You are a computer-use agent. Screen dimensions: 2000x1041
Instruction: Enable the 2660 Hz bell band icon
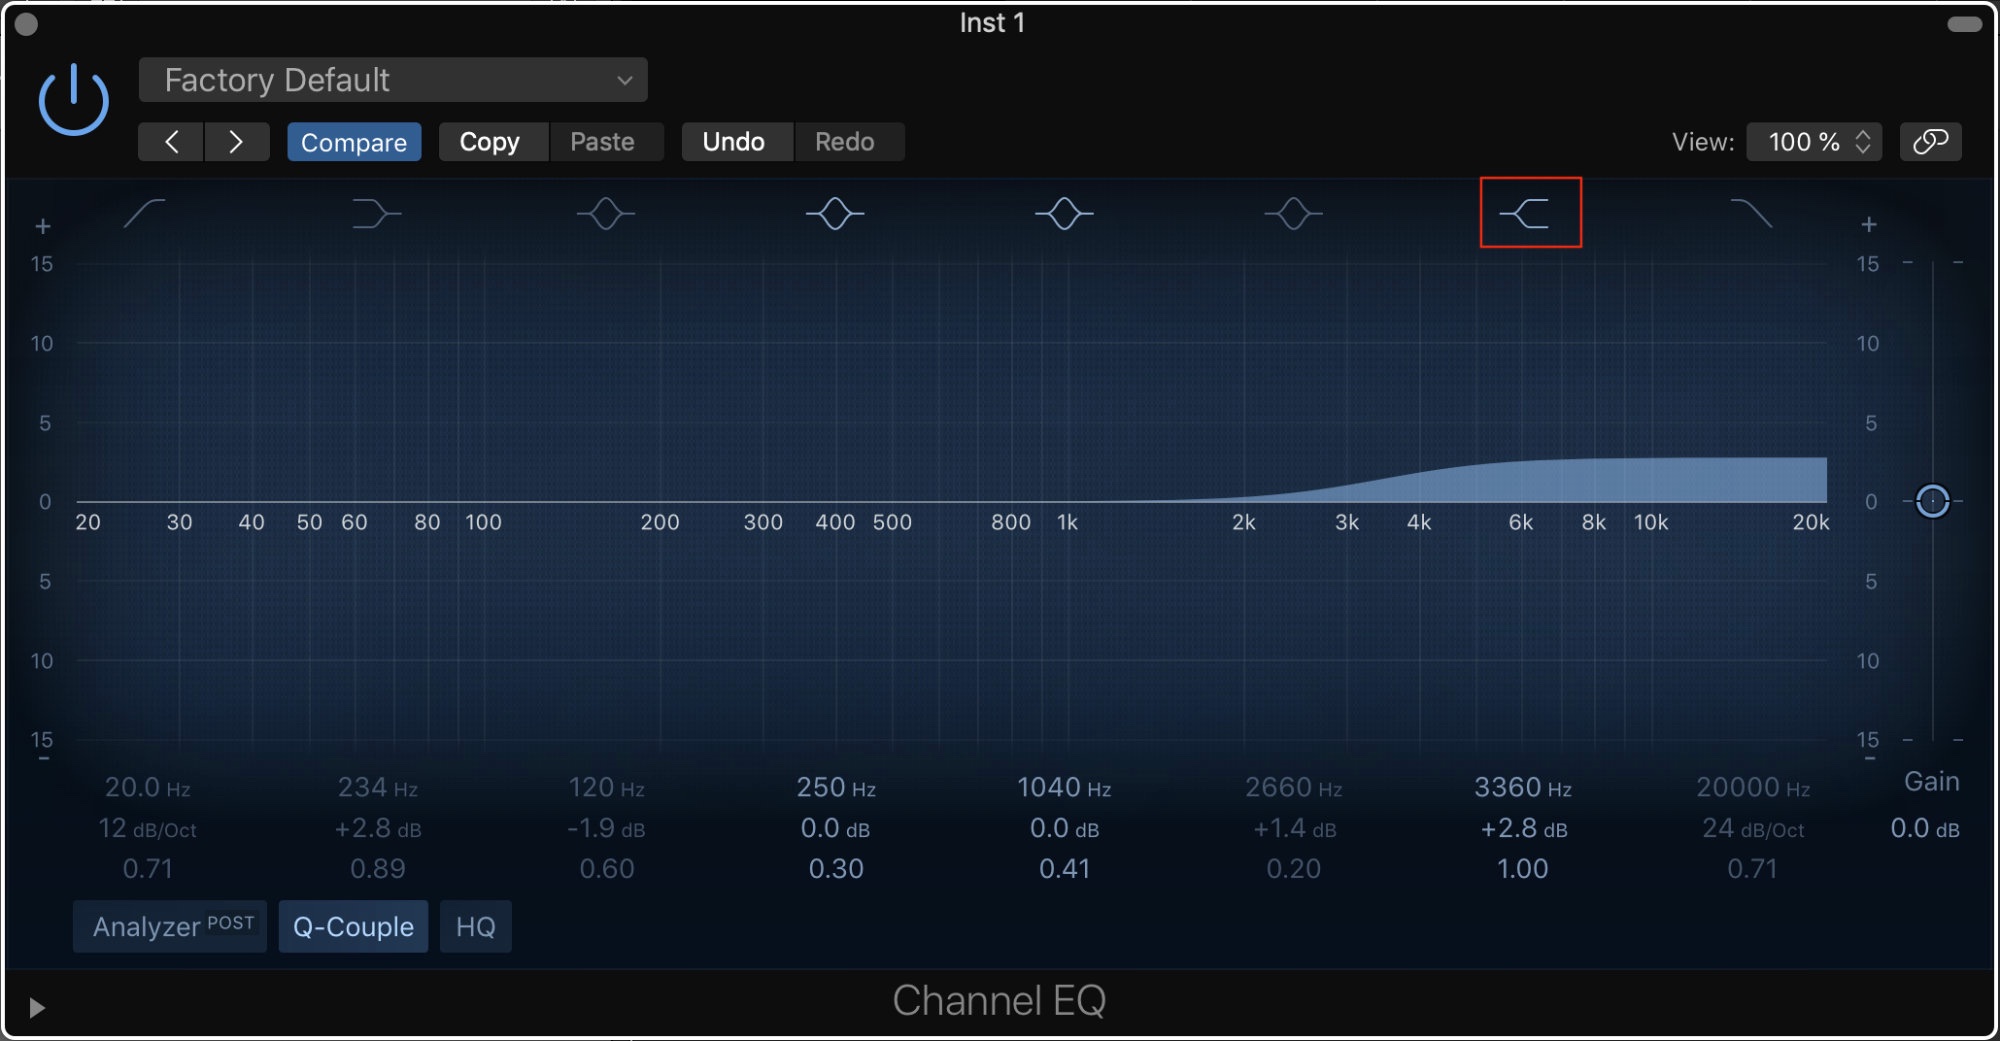click(x=1293, y=213)
